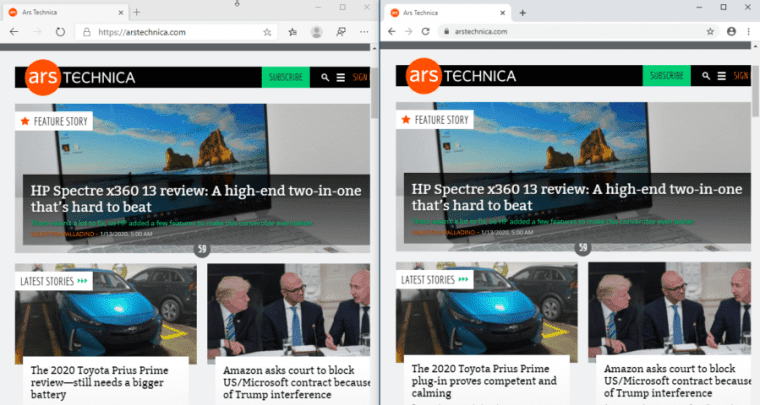Open a new tab in the Chrome window

[522, 13]
